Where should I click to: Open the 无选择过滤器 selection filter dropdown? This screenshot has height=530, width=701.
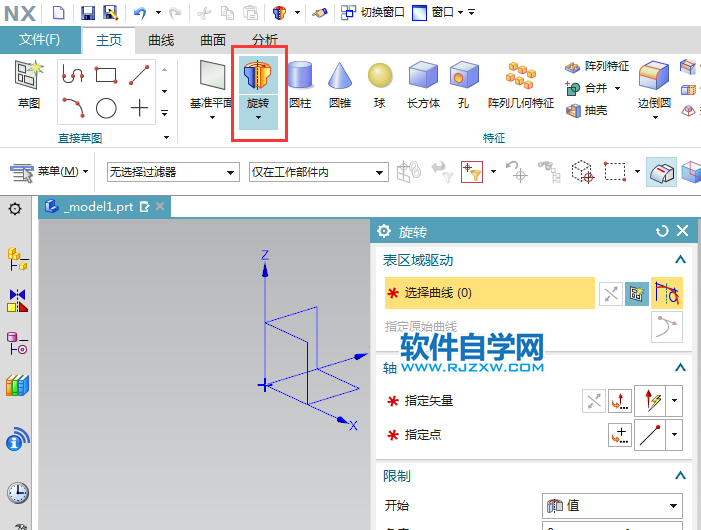tap(172, 172)
